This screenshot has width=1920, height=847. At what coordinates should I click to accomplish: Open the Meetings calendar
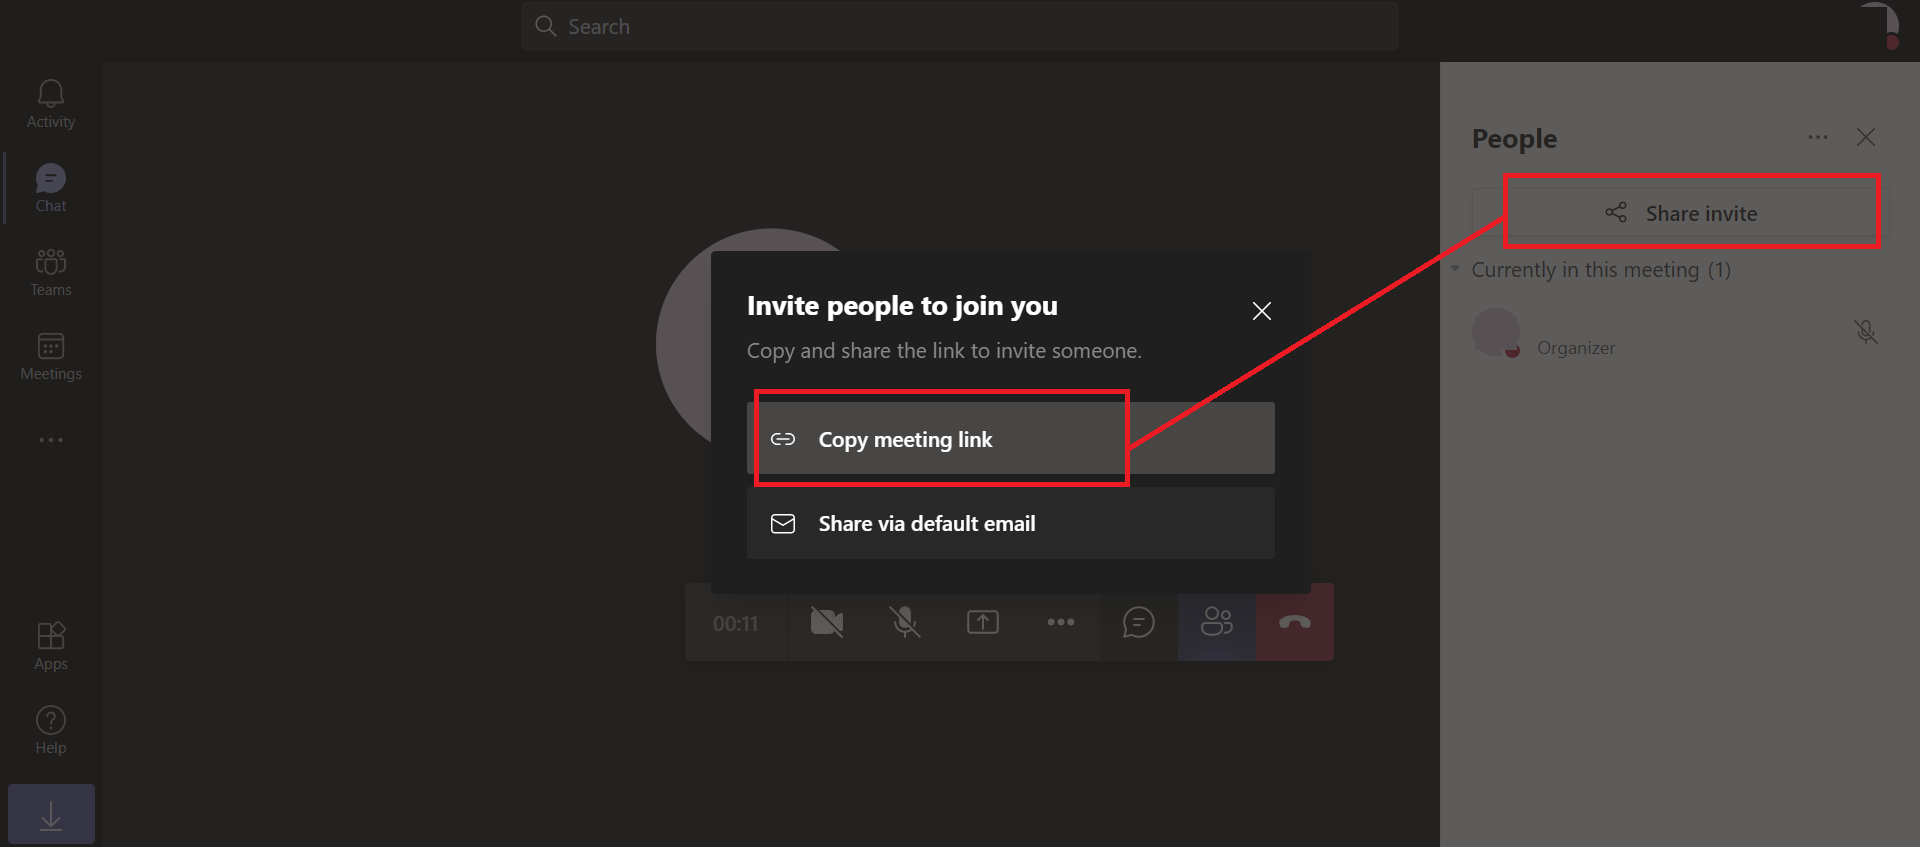coord(51,356)
